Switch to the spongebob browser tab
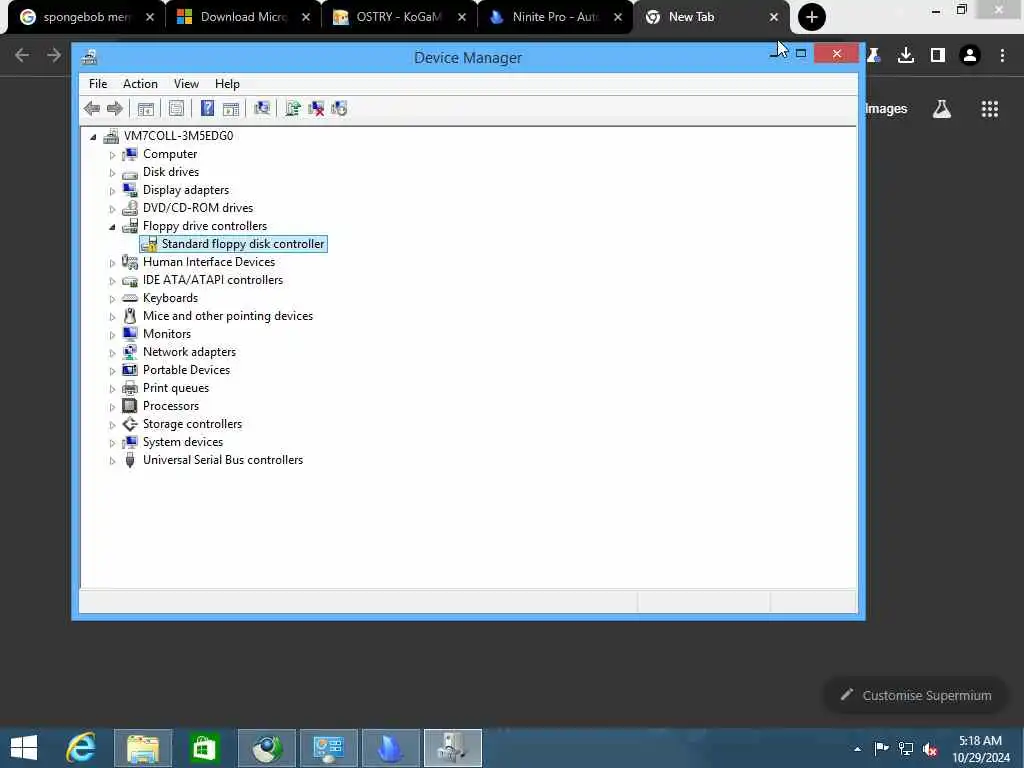Viewport: 1024px width, 768px height. pyautogui.click(x=85, y=17)
